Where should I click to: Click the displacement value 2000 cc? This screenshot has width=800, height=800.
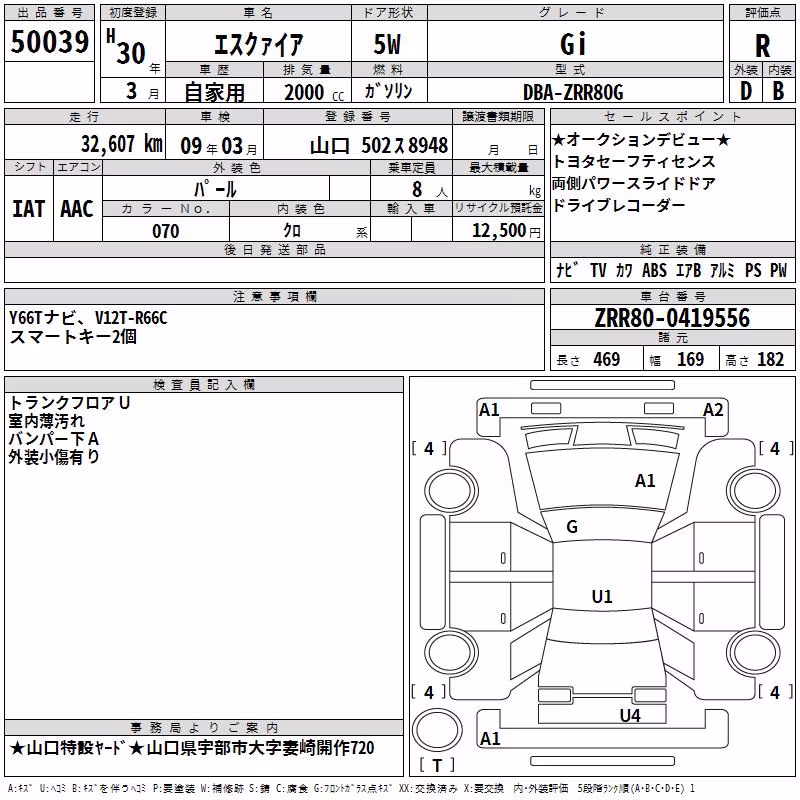(x=314, y=92)
